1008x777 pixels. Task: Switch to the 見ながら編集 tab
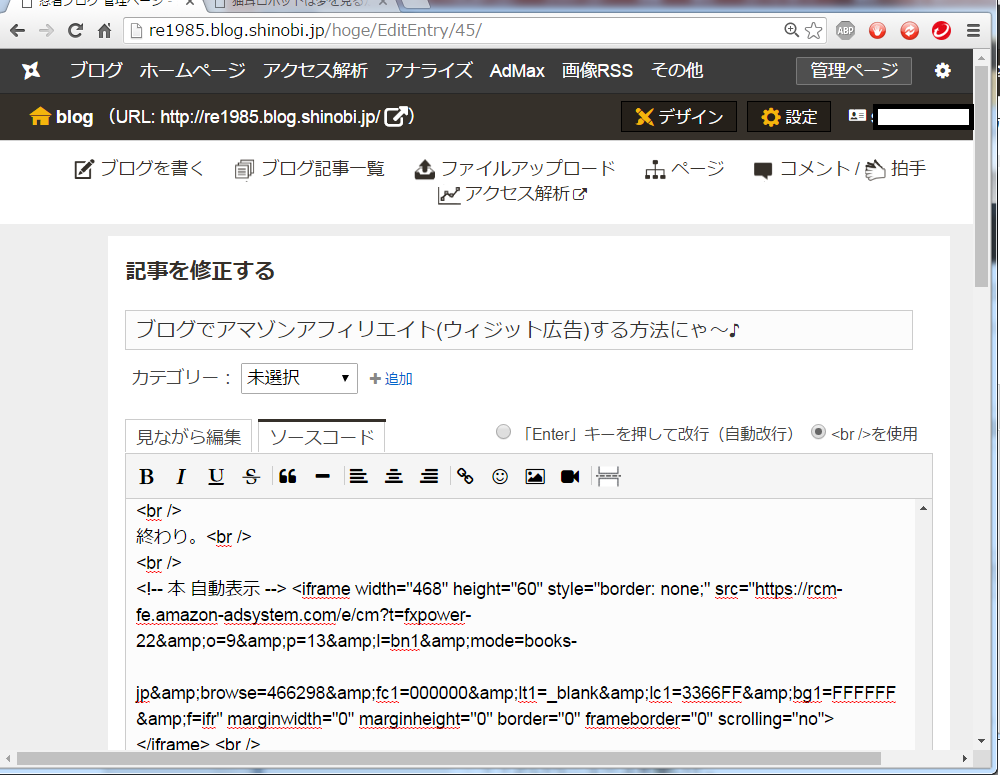pos(188,437)
